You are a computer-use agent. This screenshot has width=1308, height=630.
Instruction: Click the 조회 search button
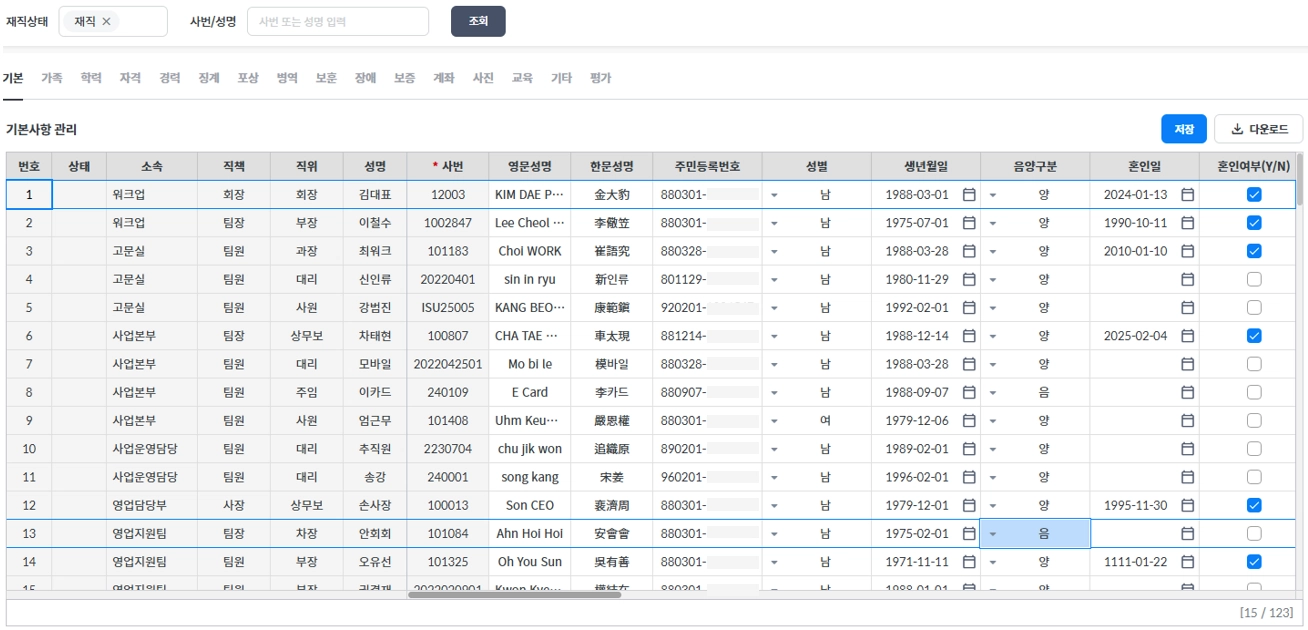coord(478,21)
